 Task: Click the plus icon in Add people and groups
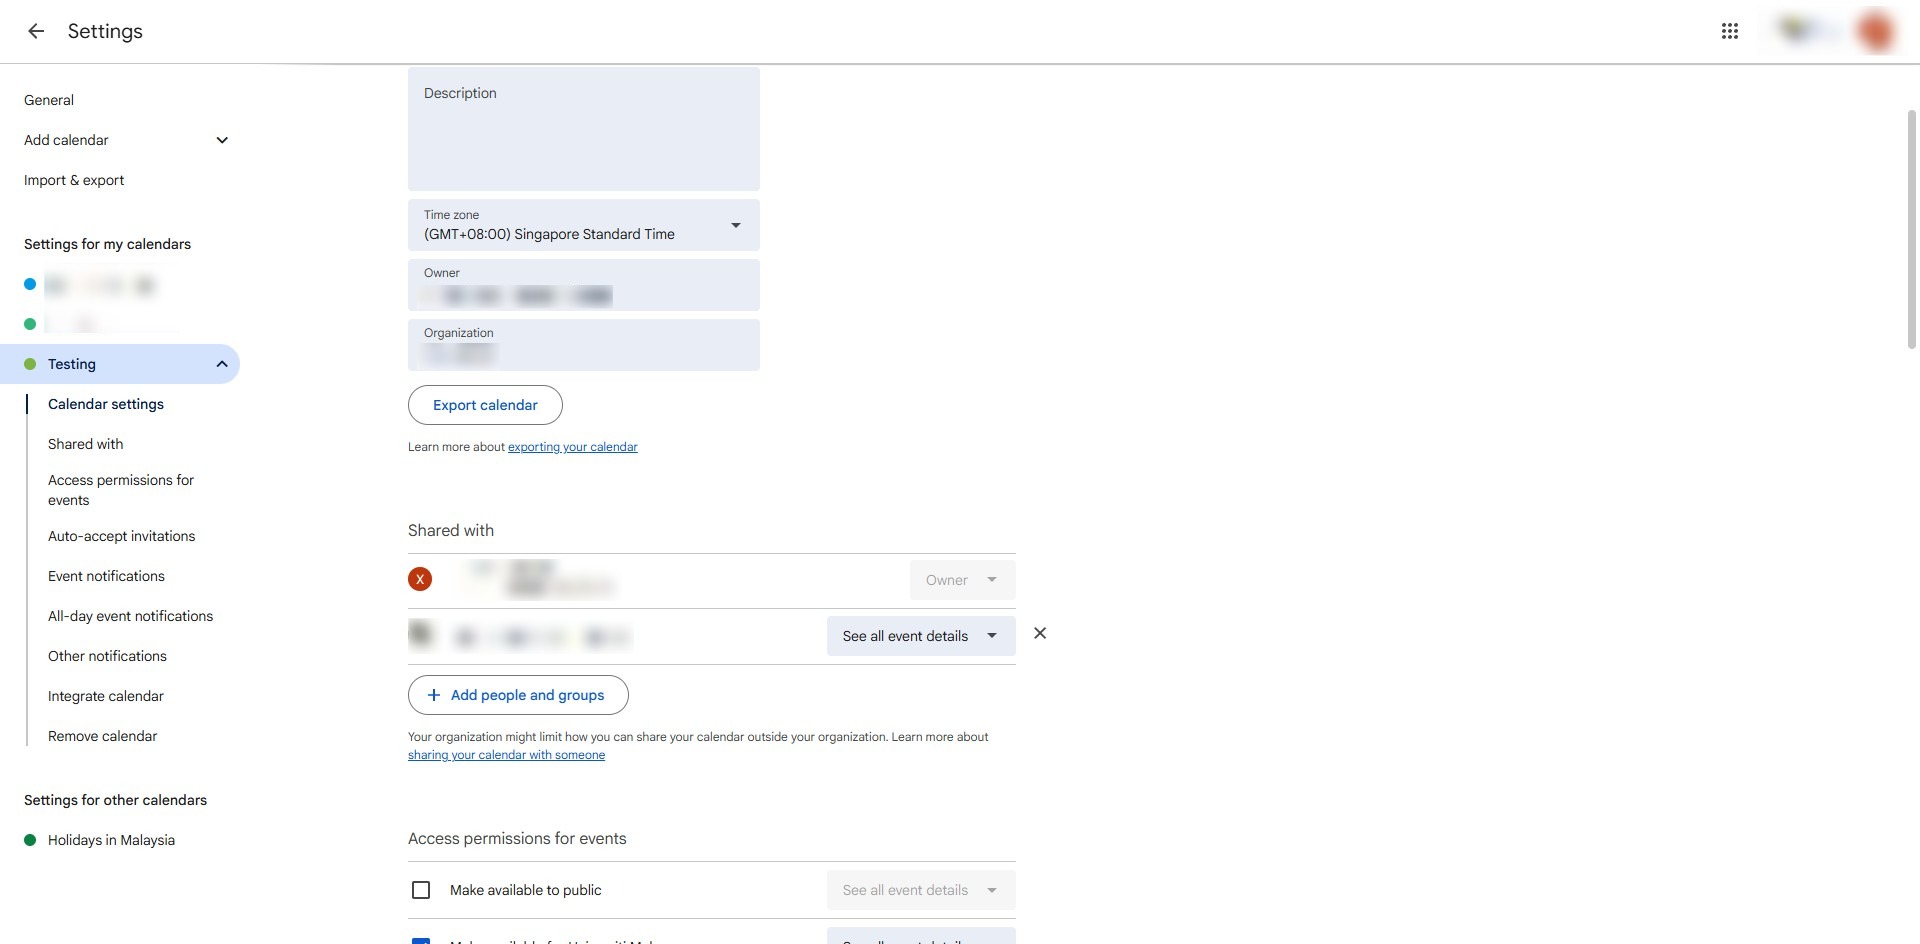[434, 695]
